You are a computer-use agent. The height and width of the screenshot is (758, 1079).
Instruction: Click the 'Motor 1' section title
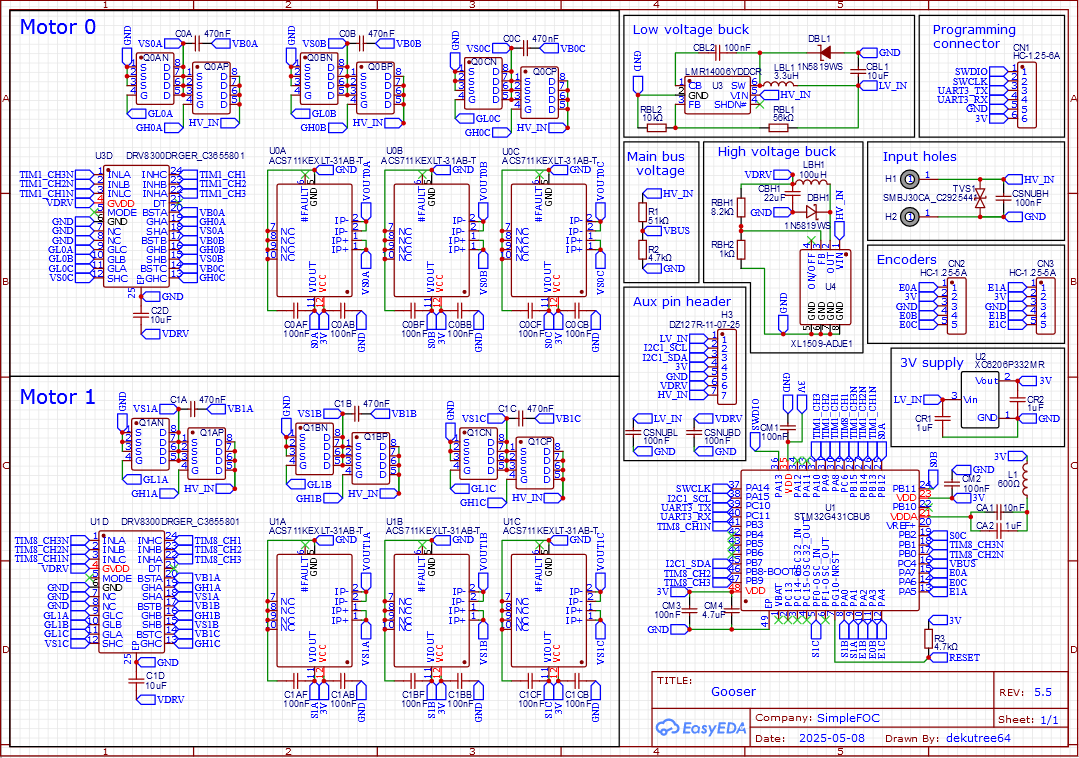coord(58,397)
